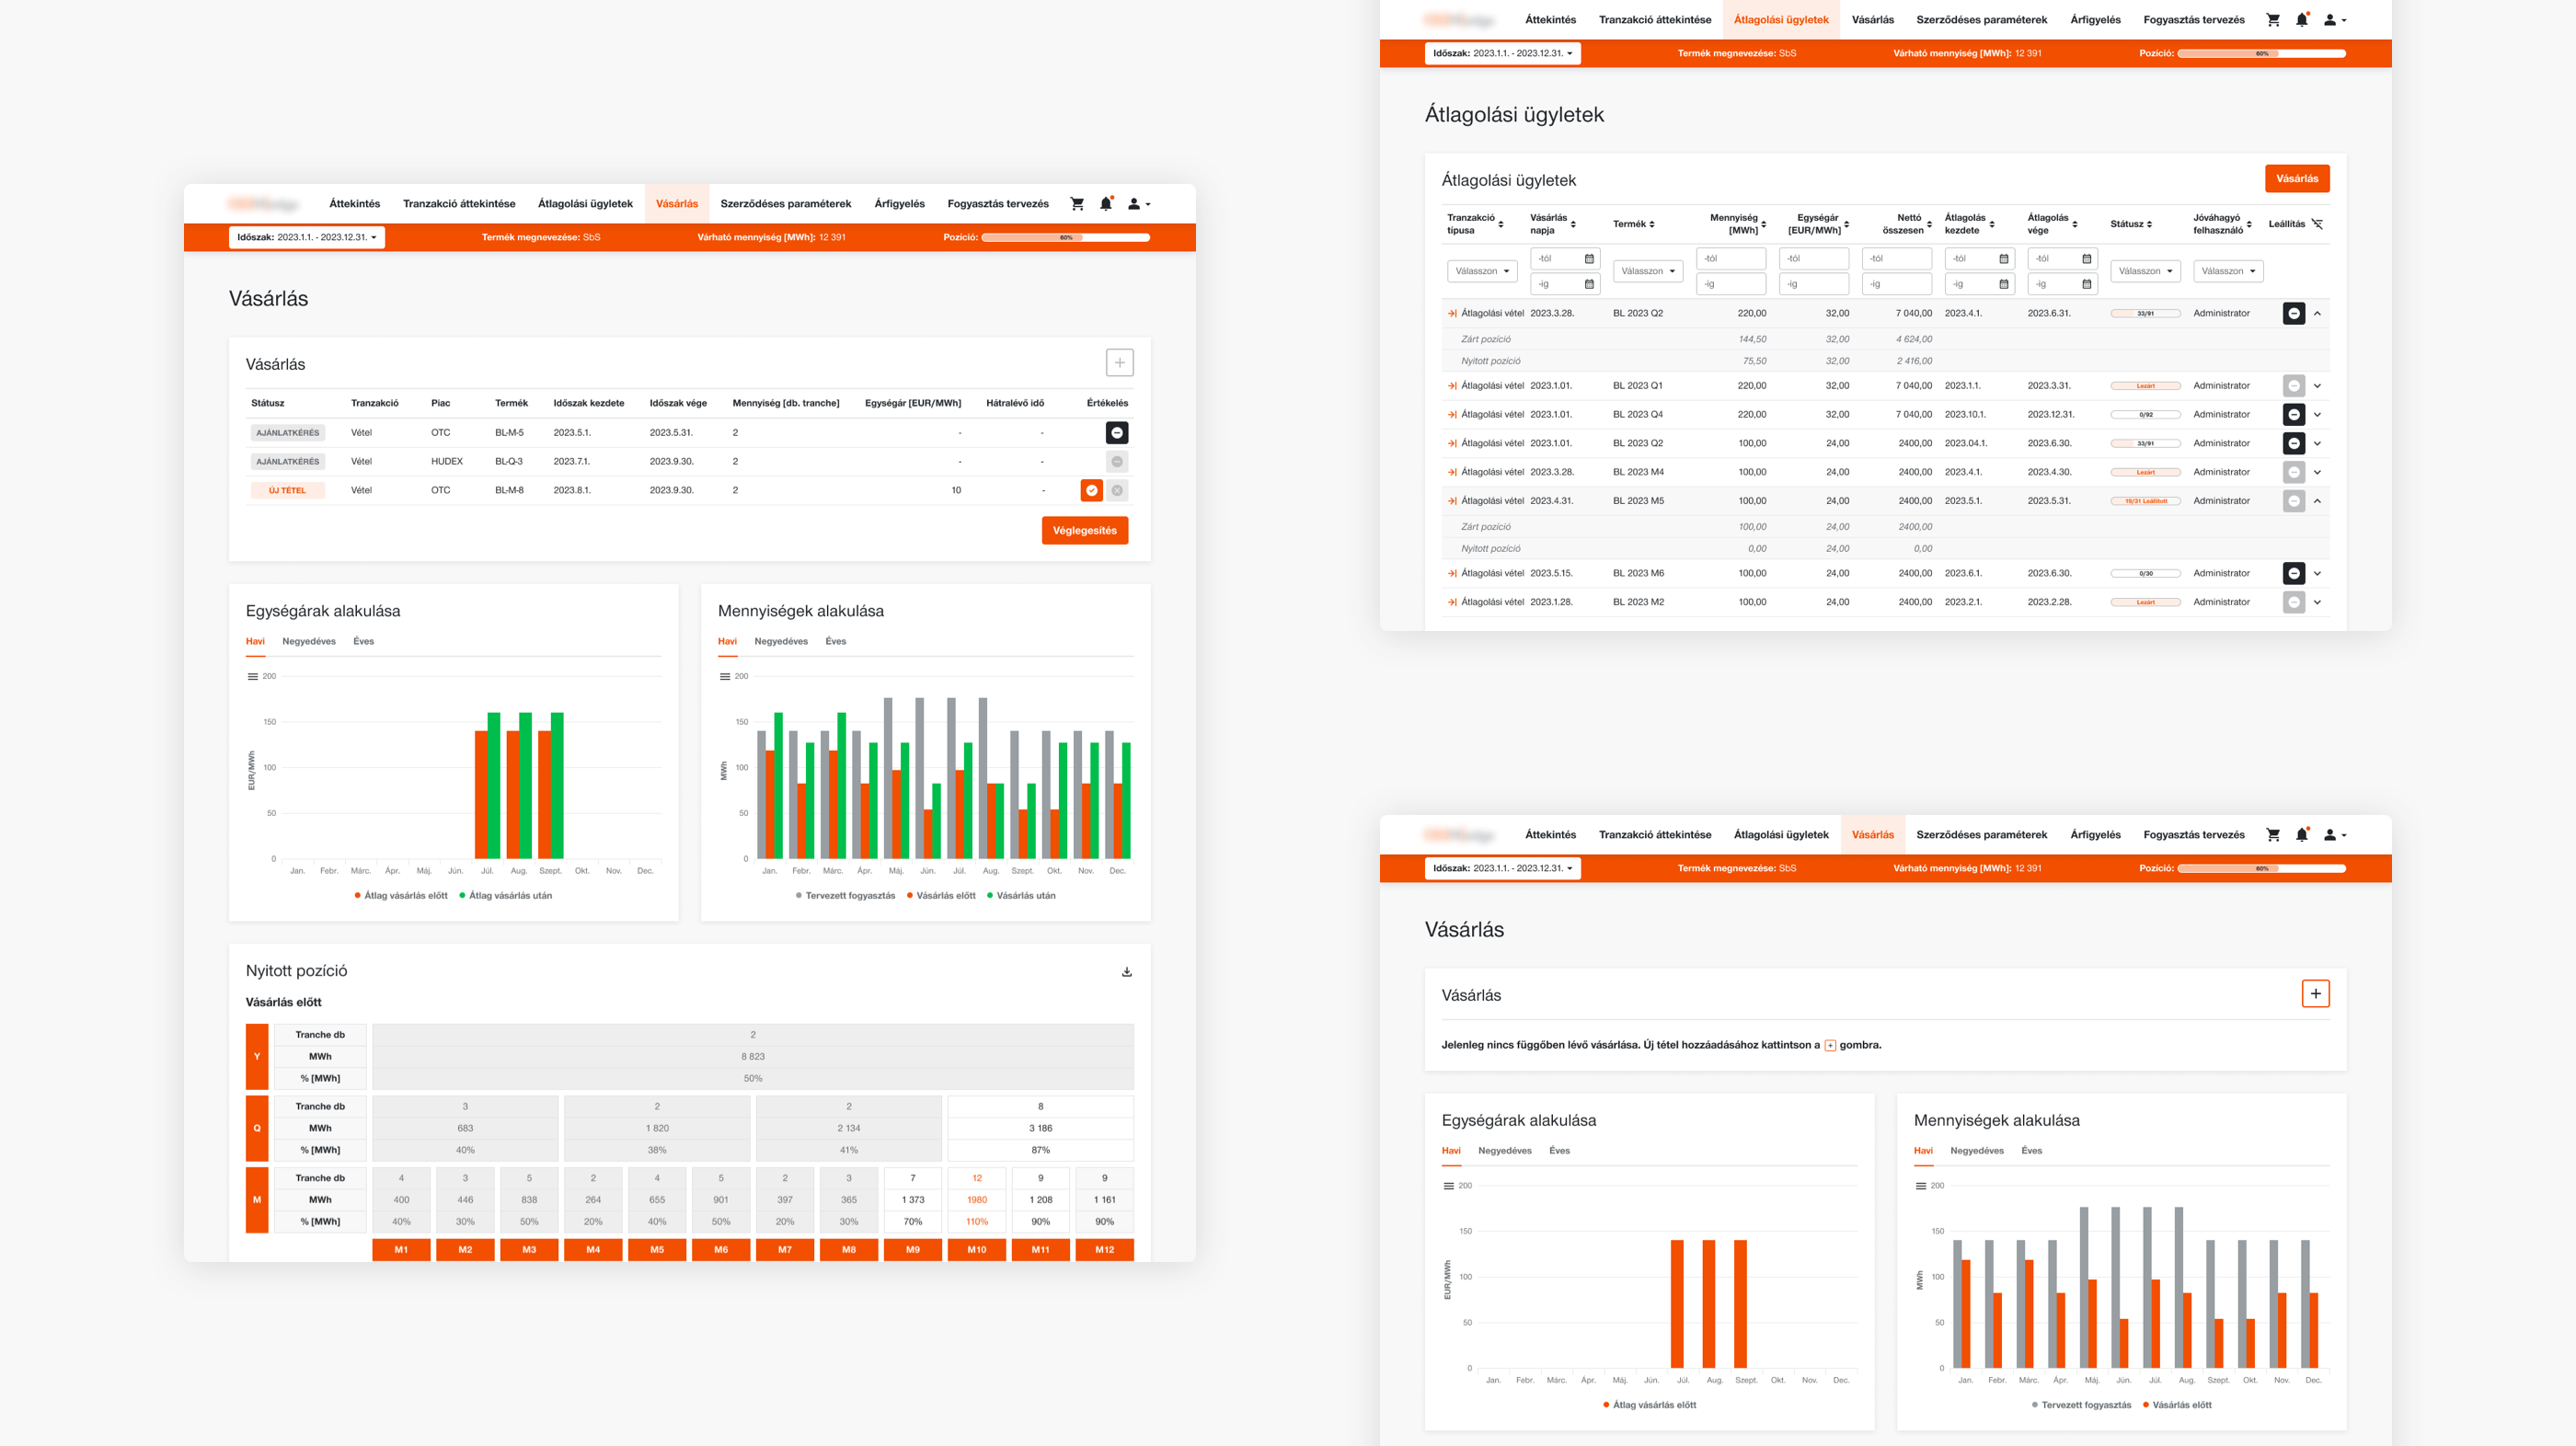Click grey stop icon on BL-Q-3 row
The image size is (2576, 1446).
click(1117, 462)
